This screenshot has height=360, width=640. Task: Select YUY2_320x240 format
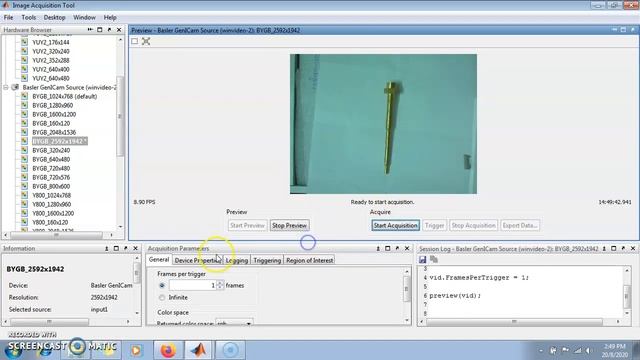point(51,51)
